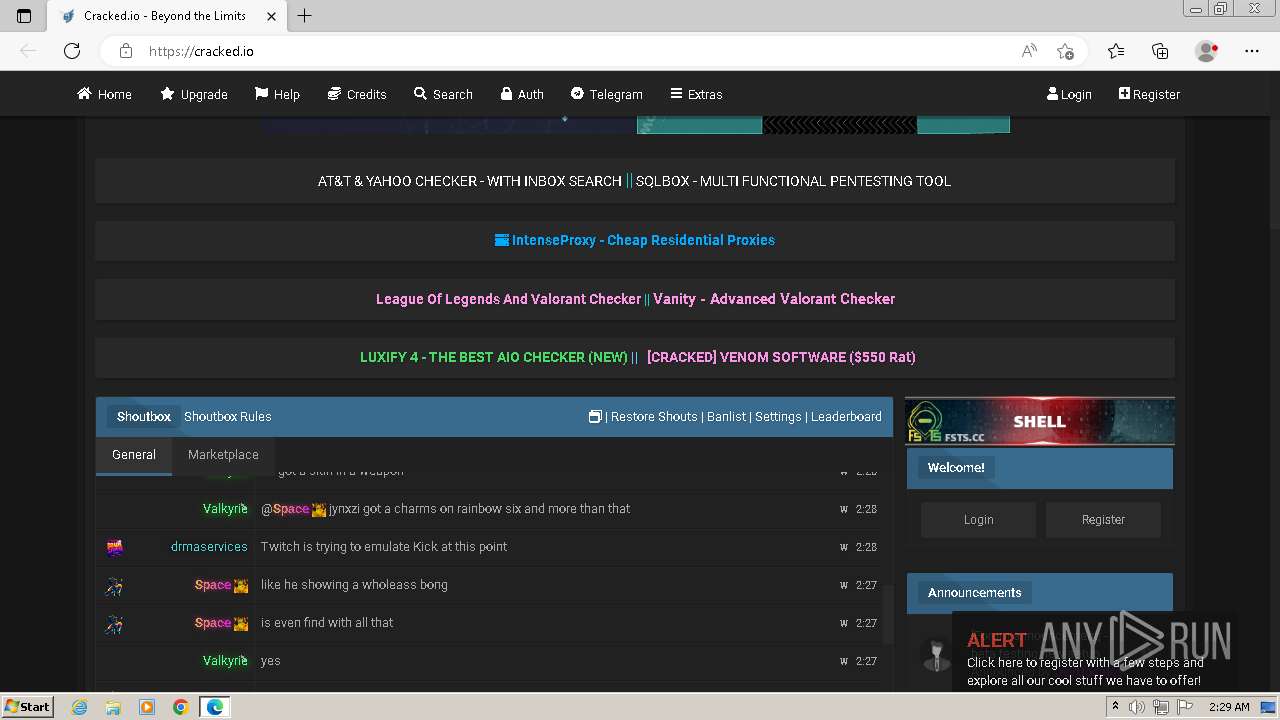Click Restore Shouts
This screenshot has height=720, width=1280.
pyautogui.click(x=654, y=417)
